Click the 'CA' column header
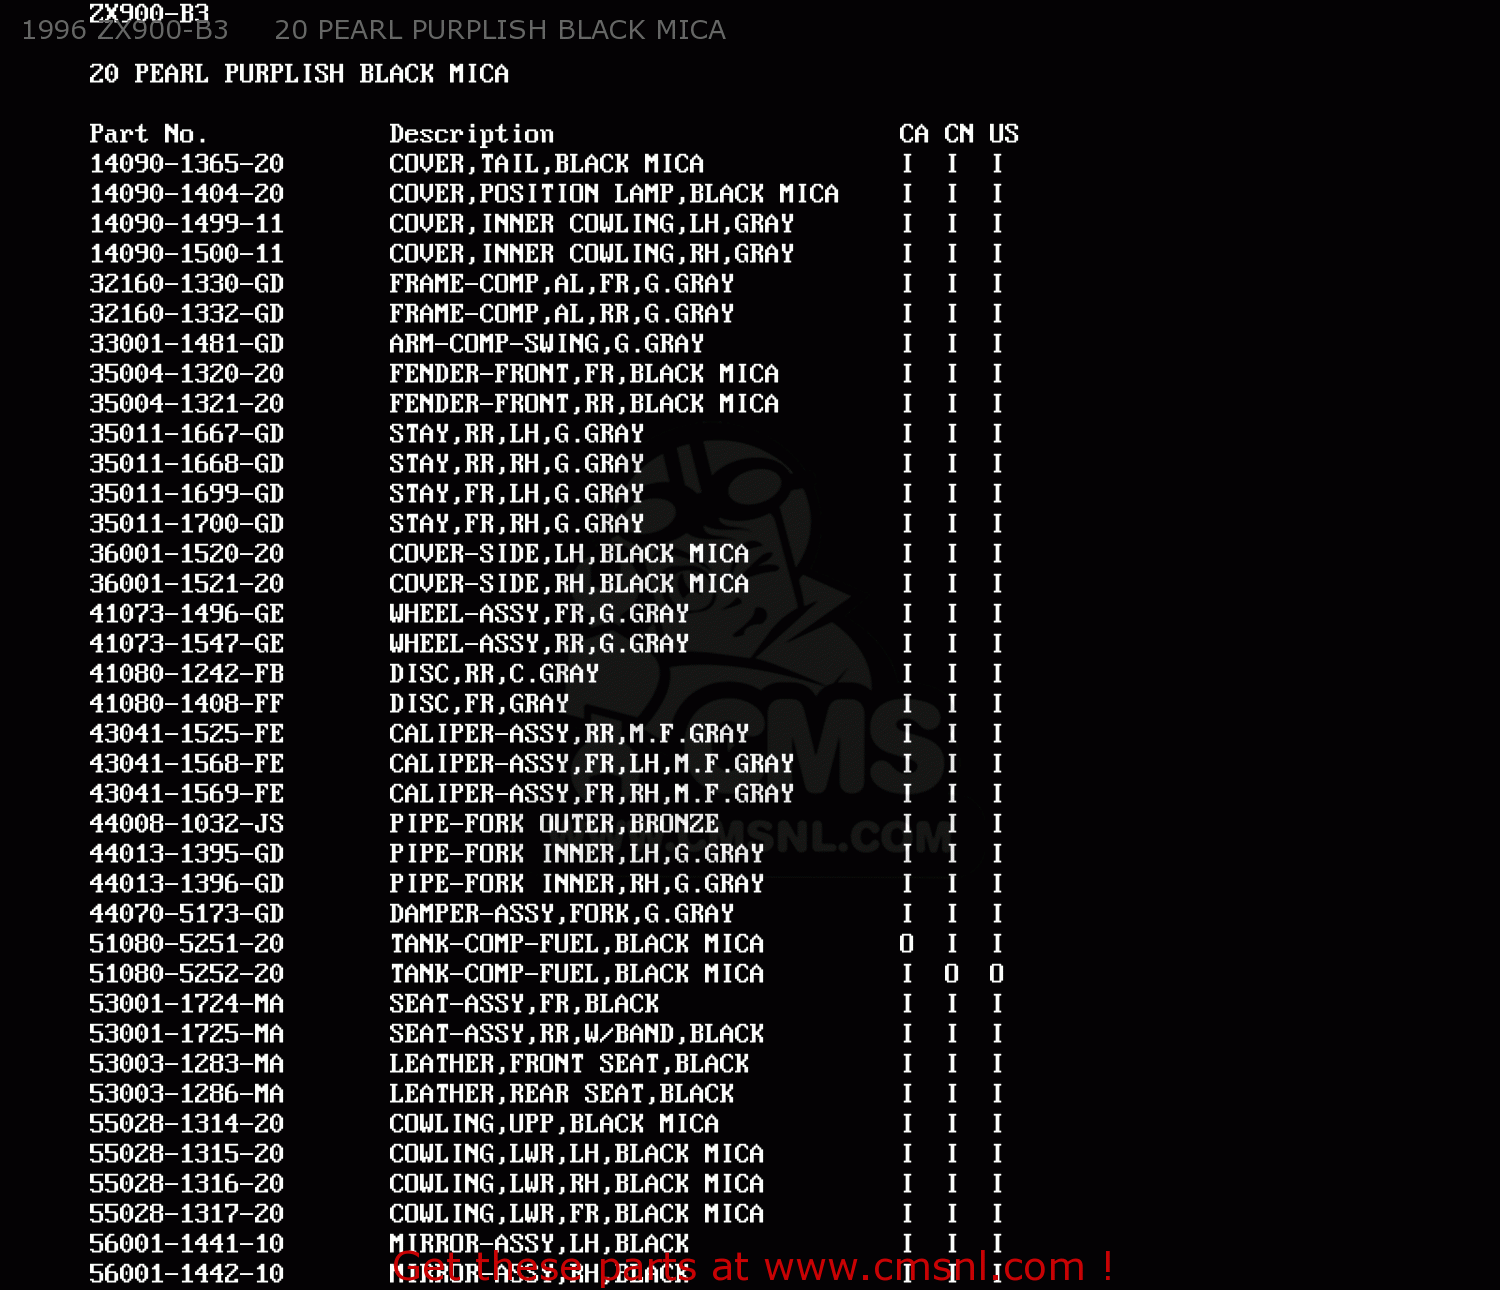Image resolution: width=1500 pixels, height=1290 pixels. tap(913, 134)
